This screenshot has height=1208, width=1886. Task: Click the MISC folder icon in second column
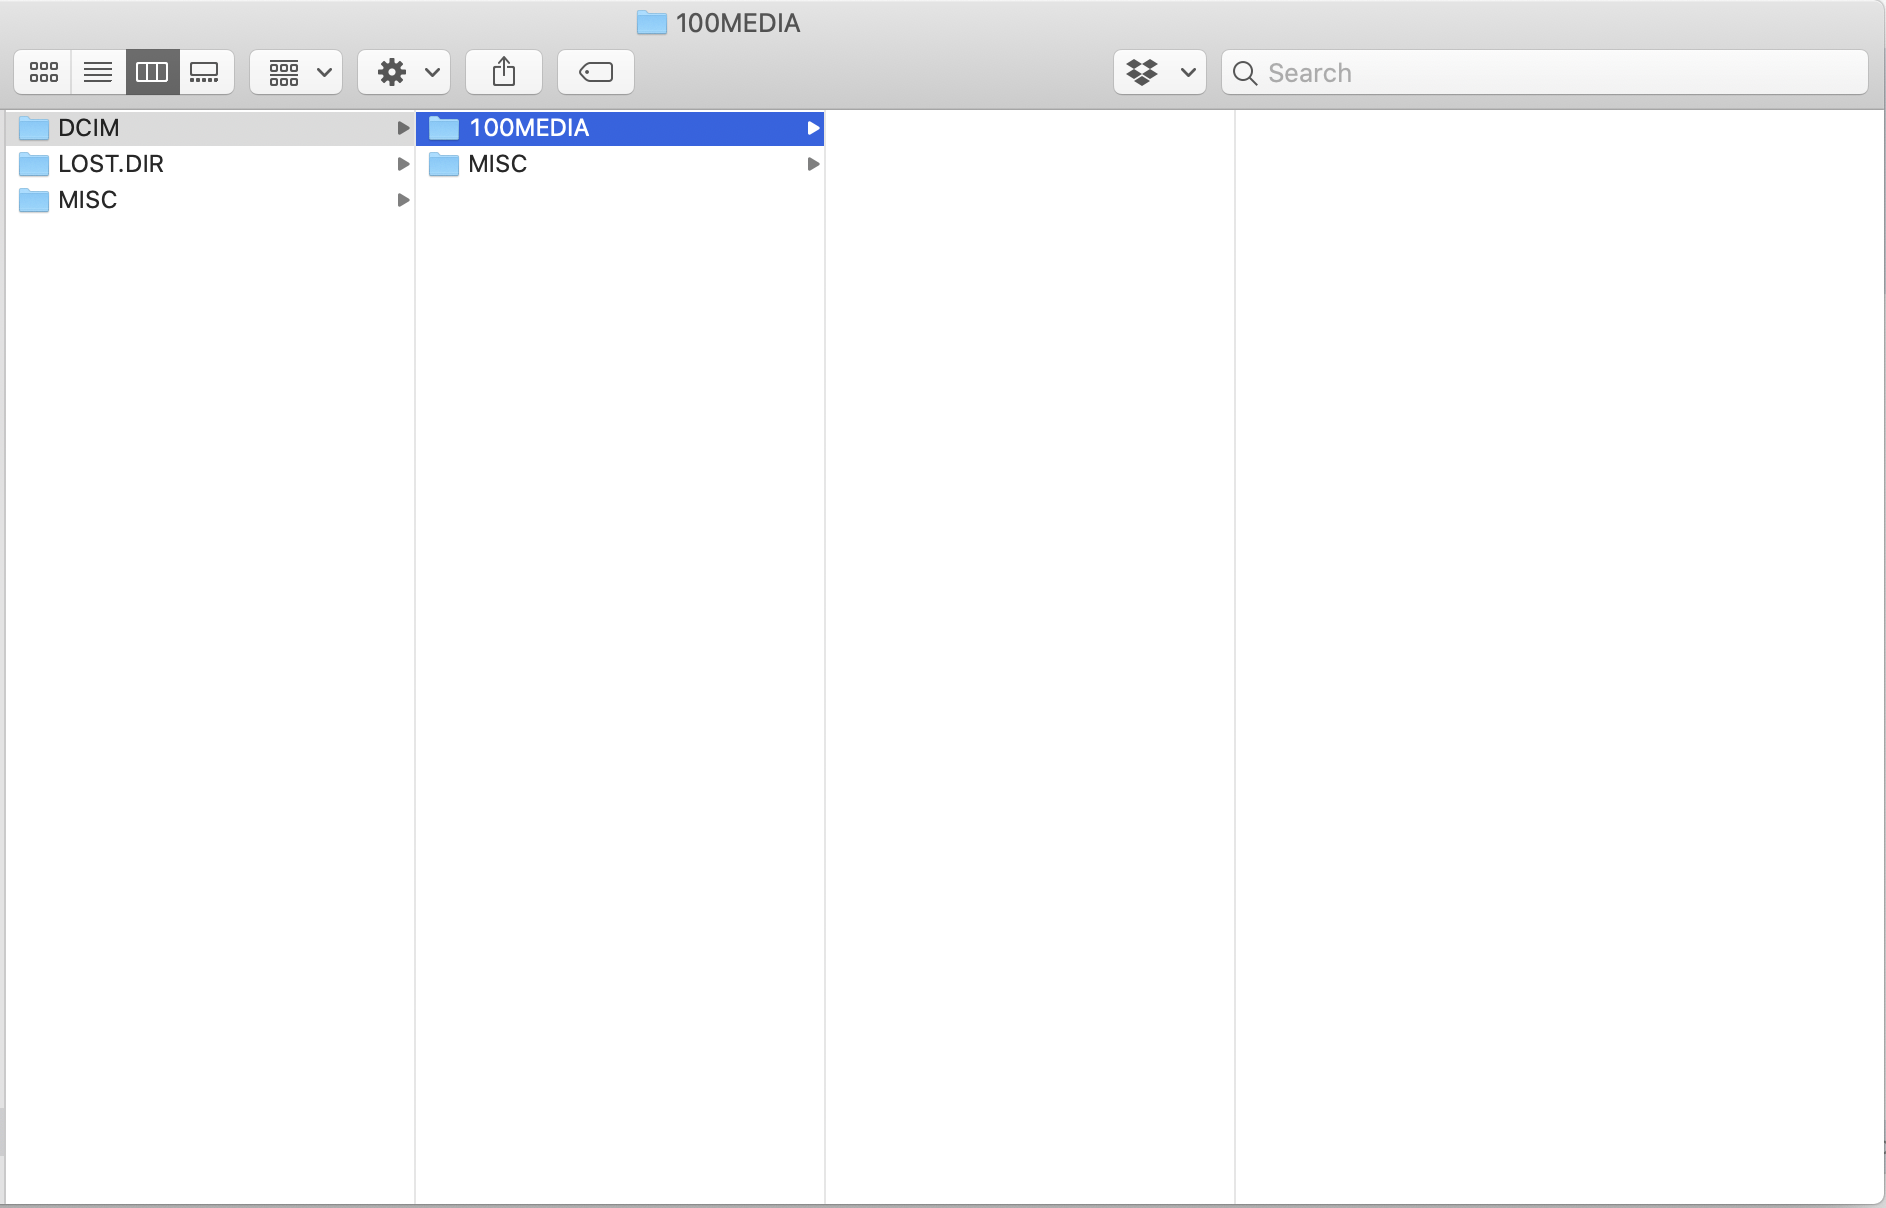pyautogui.click(x=444, y=164)
